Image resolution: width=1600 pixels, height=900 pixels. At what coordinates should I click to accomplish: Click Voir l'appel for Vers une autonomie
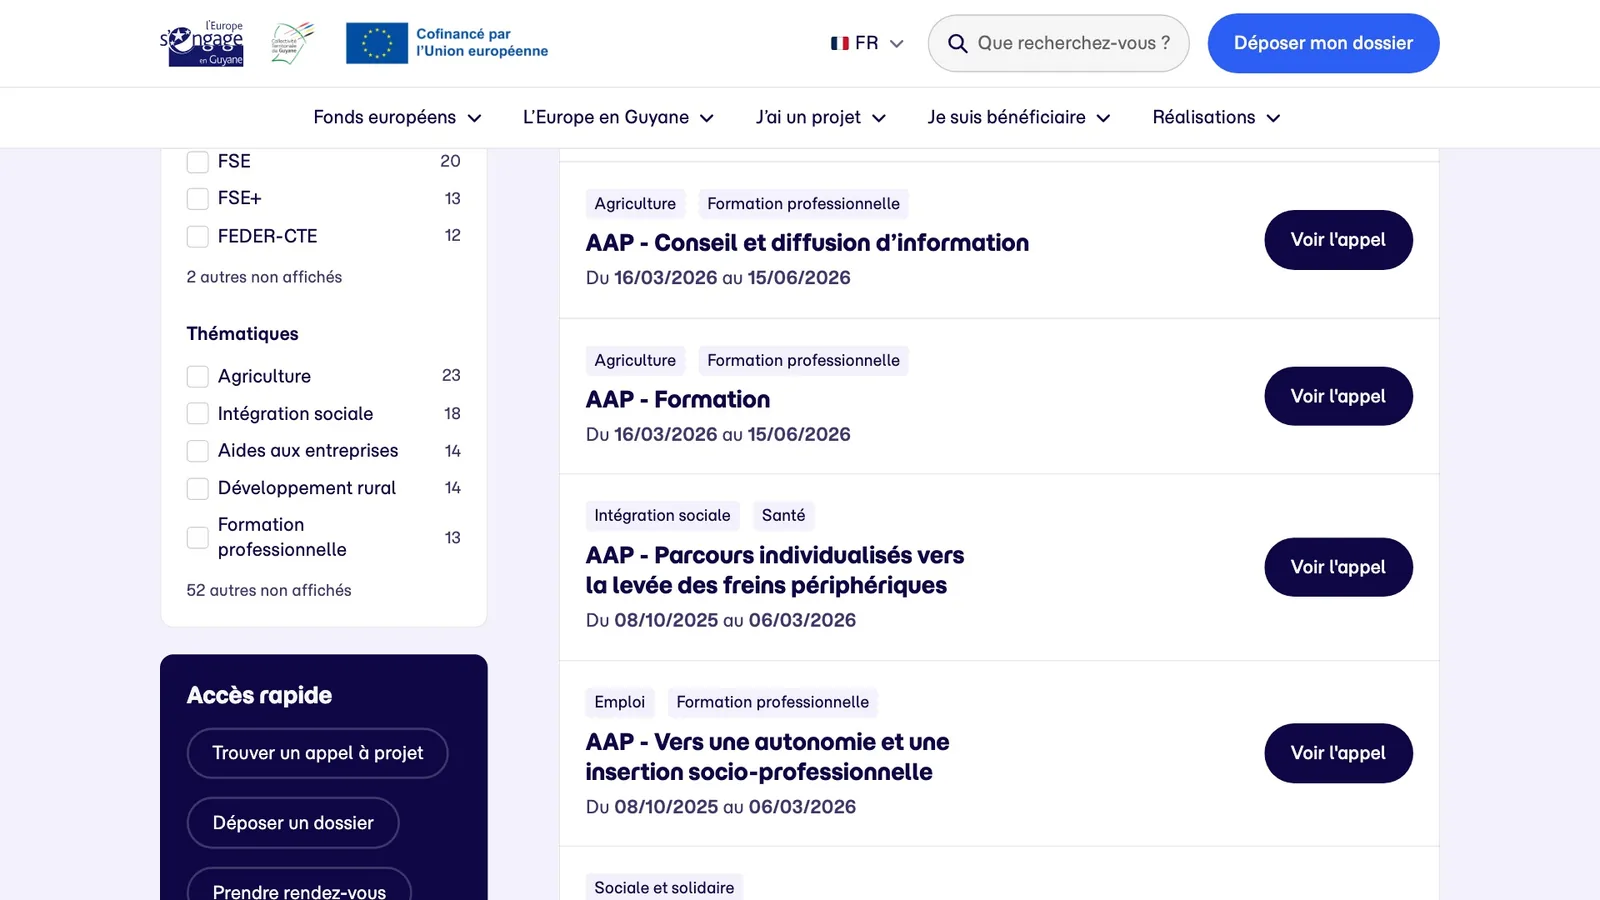coord(1338,753)
